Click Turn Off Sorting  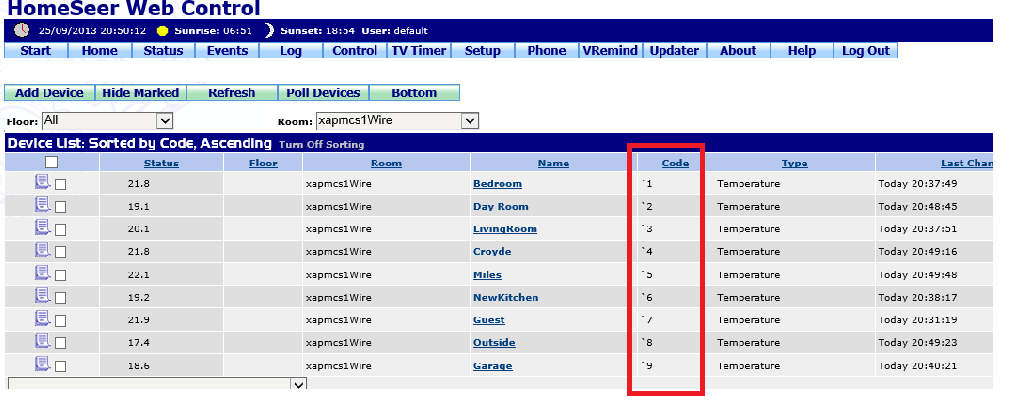tap(321, 145)
